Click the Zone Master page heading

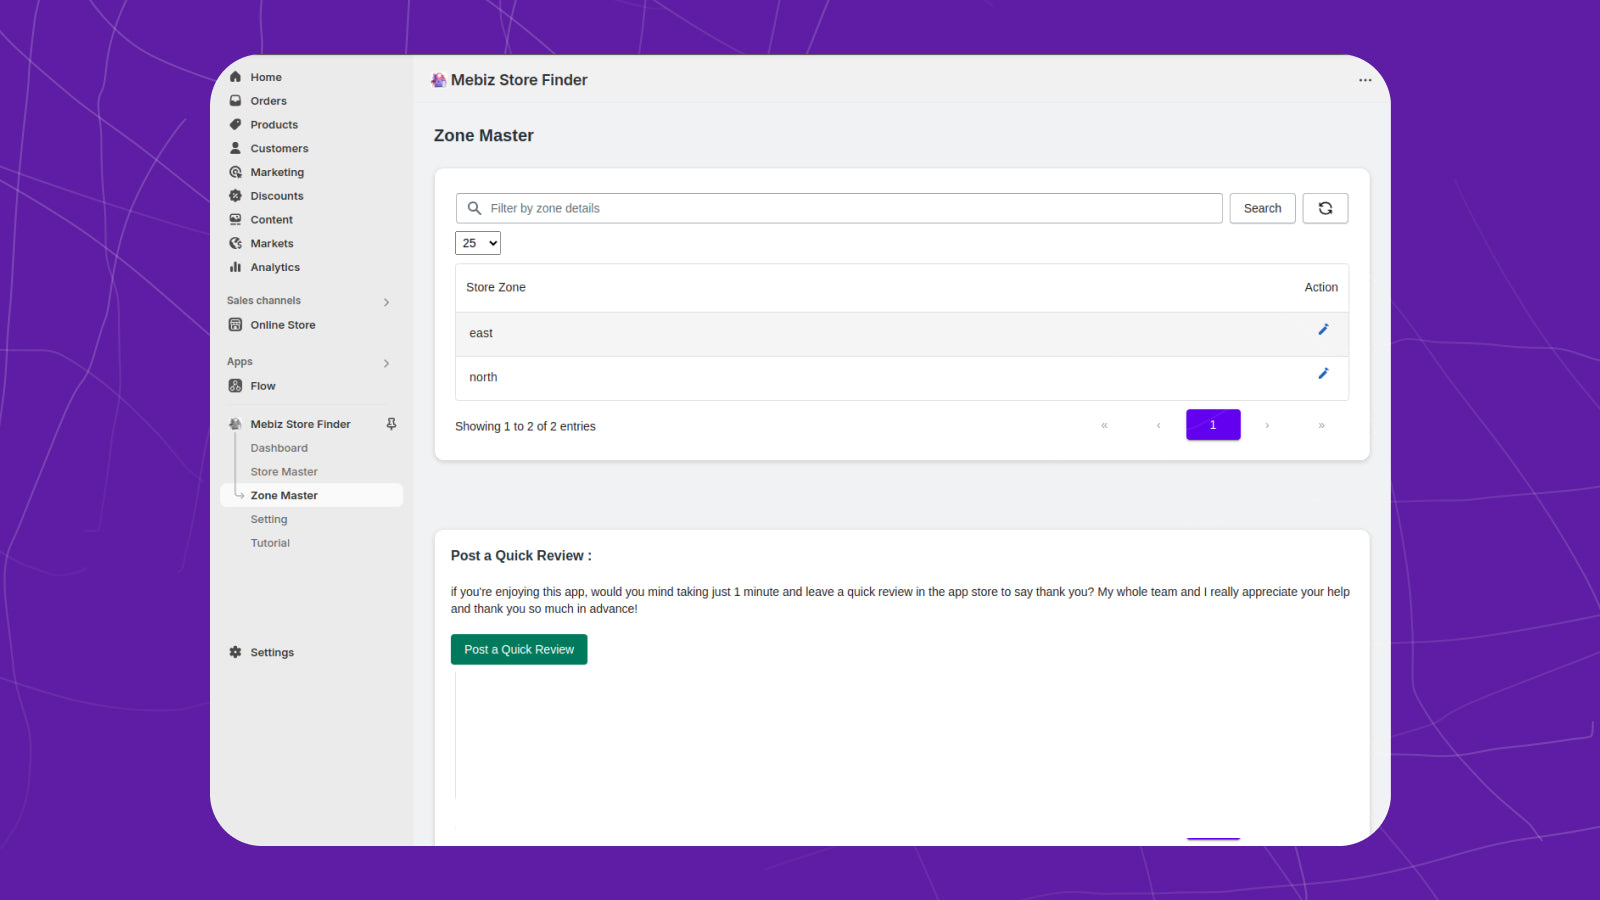coord(484,135)
